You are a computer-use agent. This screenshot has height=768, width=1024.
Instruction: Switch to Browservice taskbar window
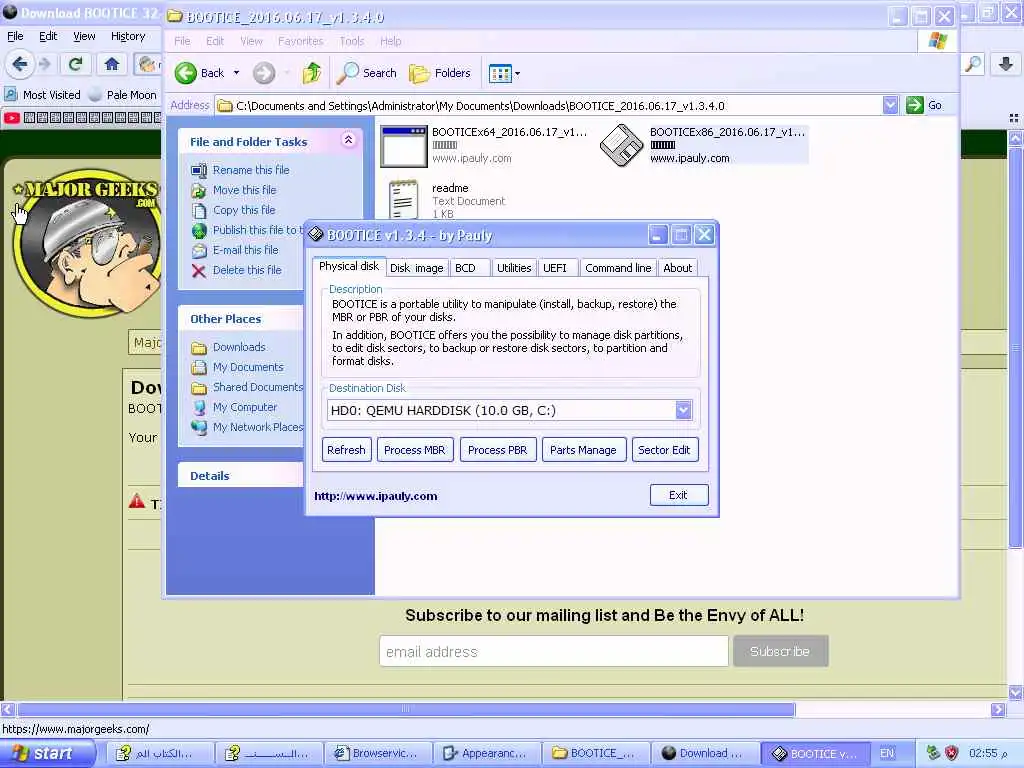click(377, 754)
